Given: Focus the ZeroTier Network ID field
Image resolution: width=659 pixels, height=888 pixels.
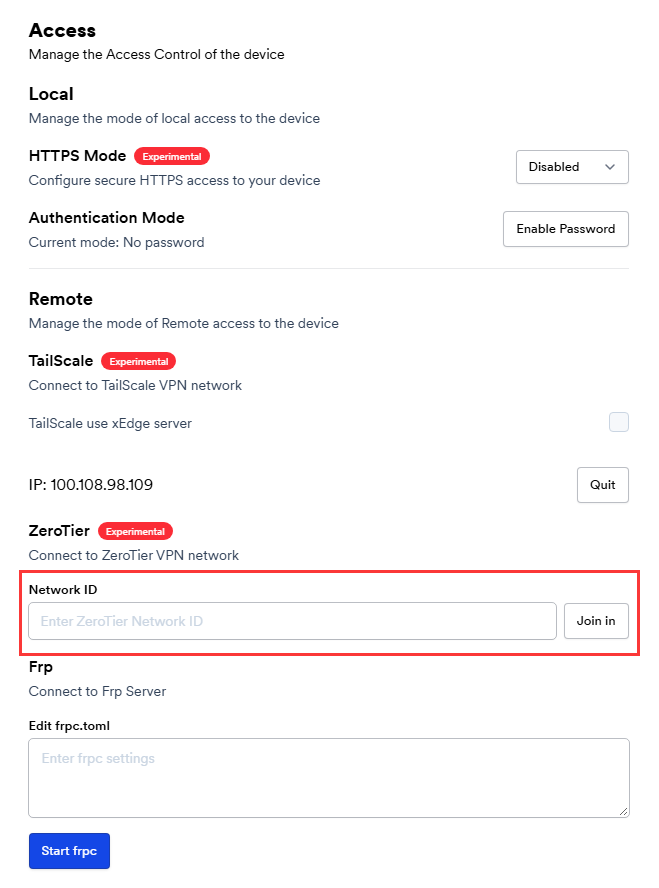Looking at the screenshot, I should point(292,621).
